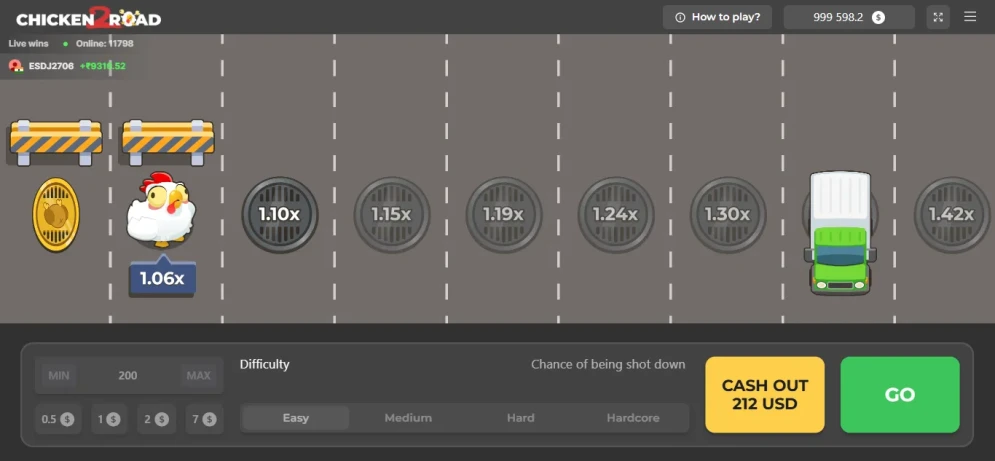Click the green GO button

coord(900,395)
